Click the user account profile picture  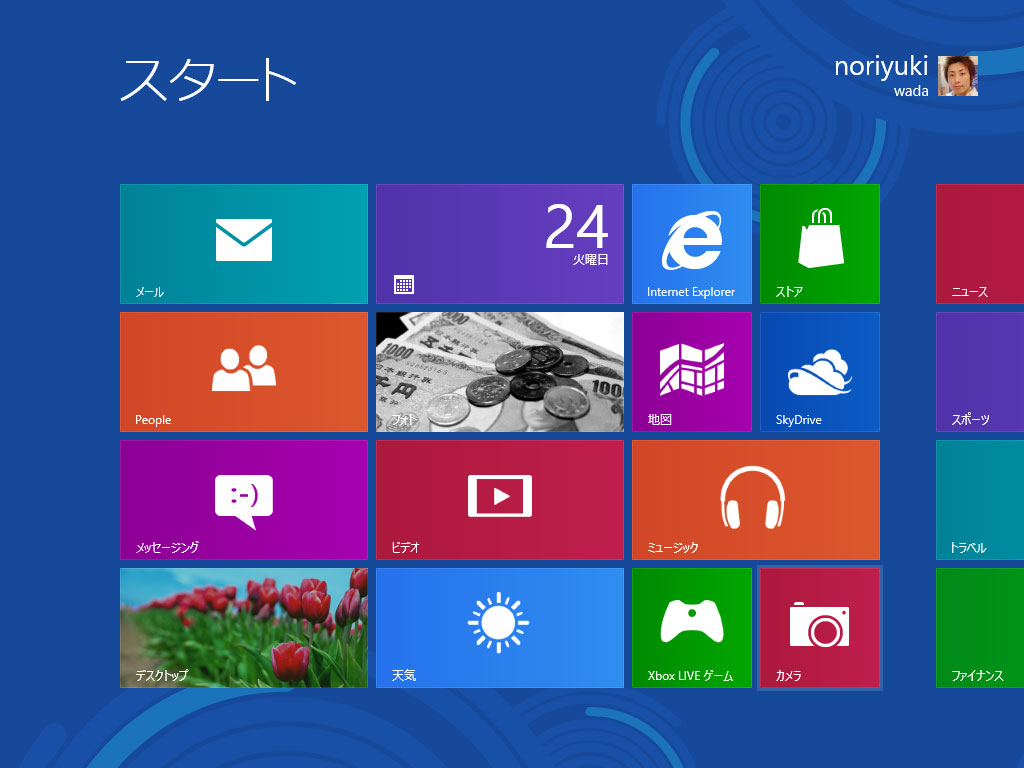pos(958,76)
